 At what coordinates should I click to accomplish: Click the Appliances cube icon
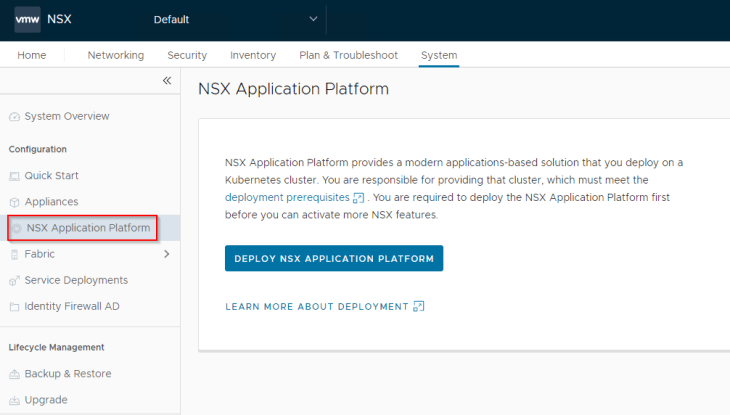point(14,202)
